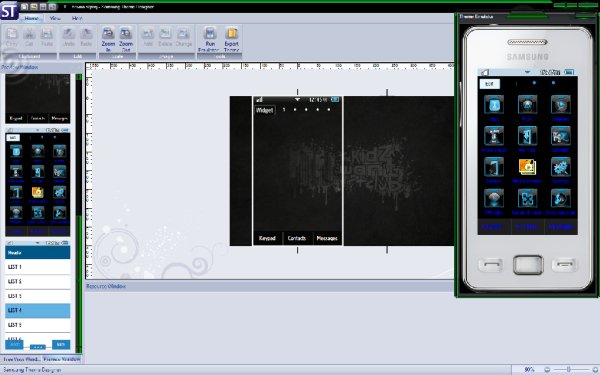Tap the orange Media browser icon in the emulator
The height and width of the screenshot is (375, 600).
point(527,166)
